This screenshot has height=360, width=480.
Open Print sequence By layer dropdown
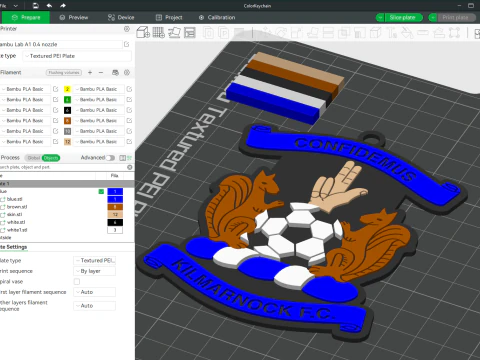[x=94, y=271]
